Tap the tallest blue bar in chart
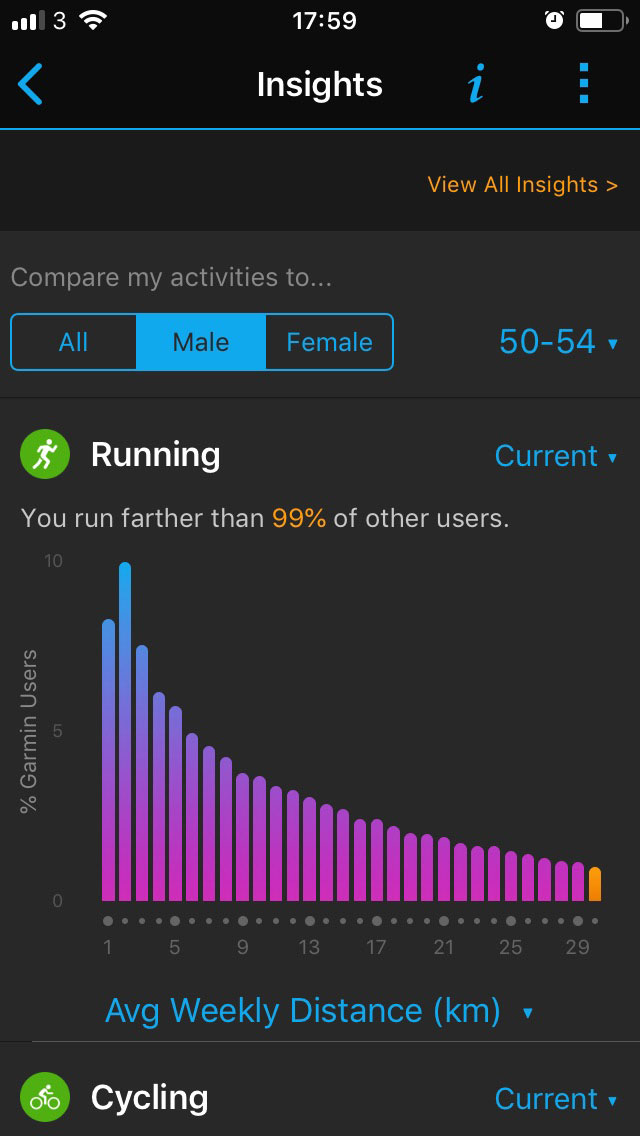 [125, 730]
